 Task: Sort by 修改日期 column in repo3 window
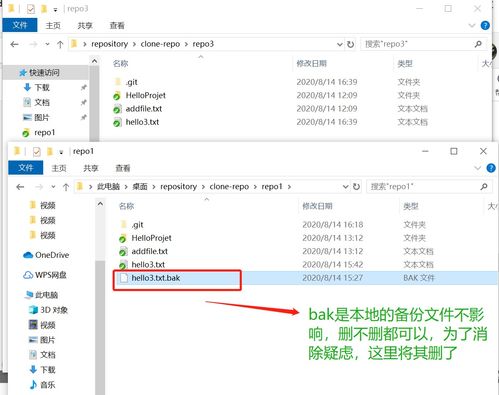[x=312, y=63]
